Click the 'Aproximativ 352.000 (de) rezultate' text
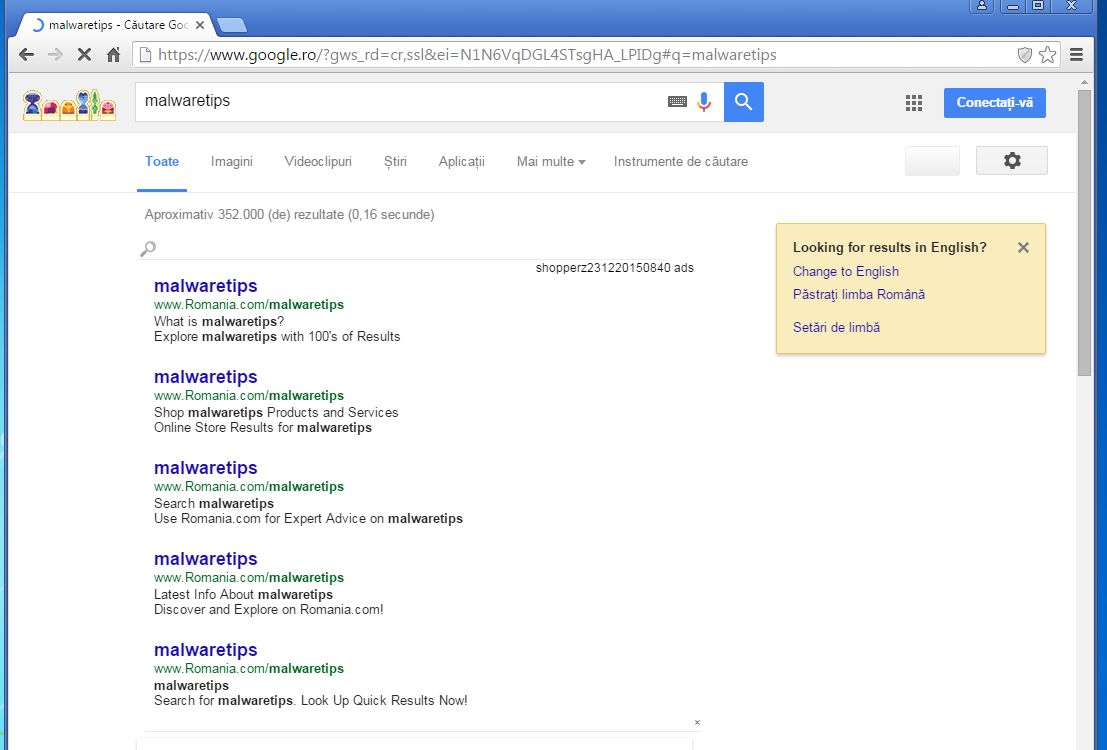Viewport: 1107px width, 750px height. (289, 214)
